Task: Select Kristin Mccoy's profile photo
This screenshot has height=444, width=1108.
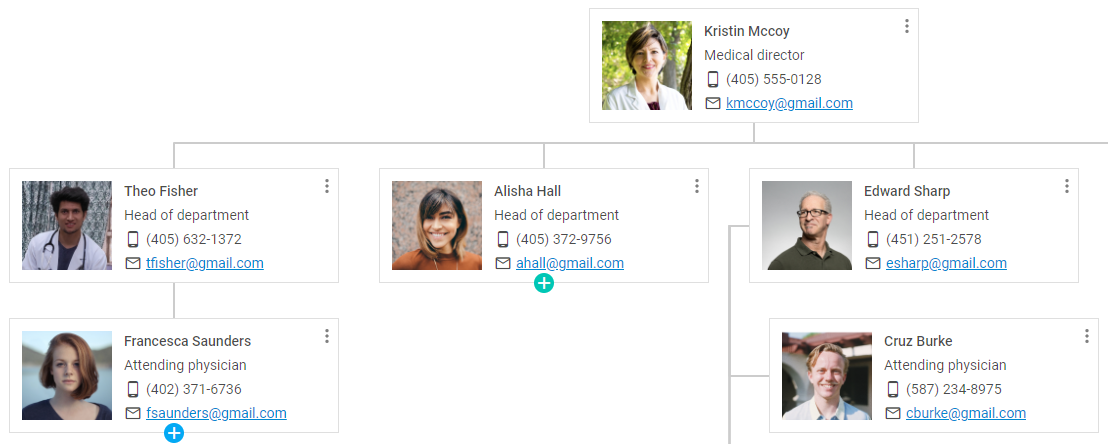Action: (647, 66)
